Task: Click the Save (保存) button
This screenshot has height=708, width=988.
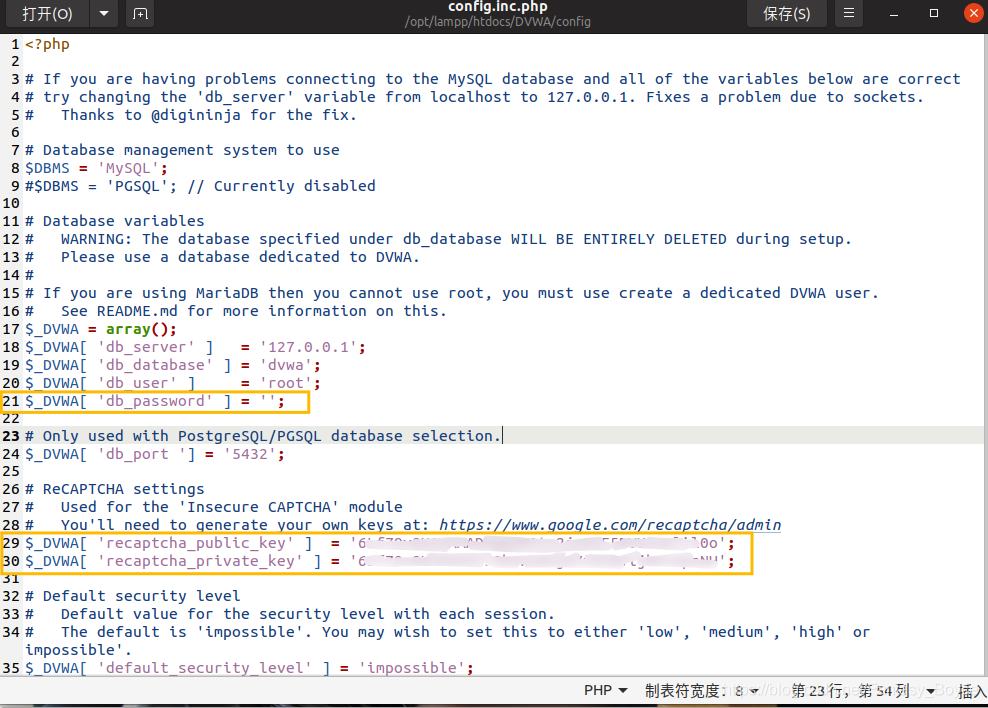Action: coord(786,14)
